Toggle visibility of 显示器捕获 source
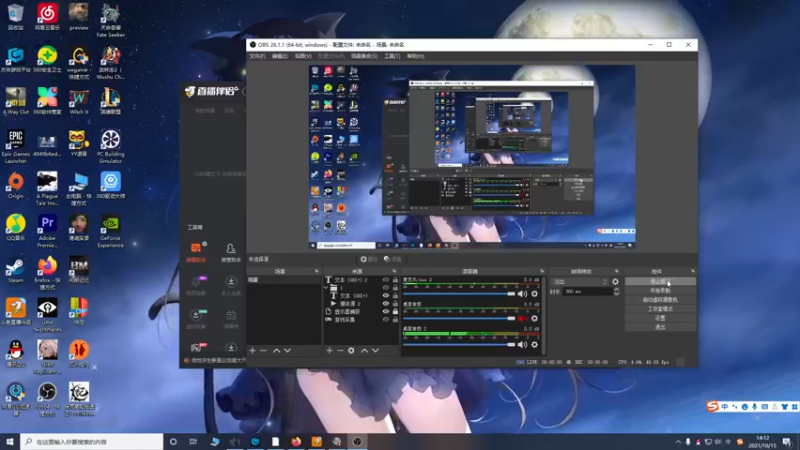Screen dimensions: 800x450 point(386,311)
